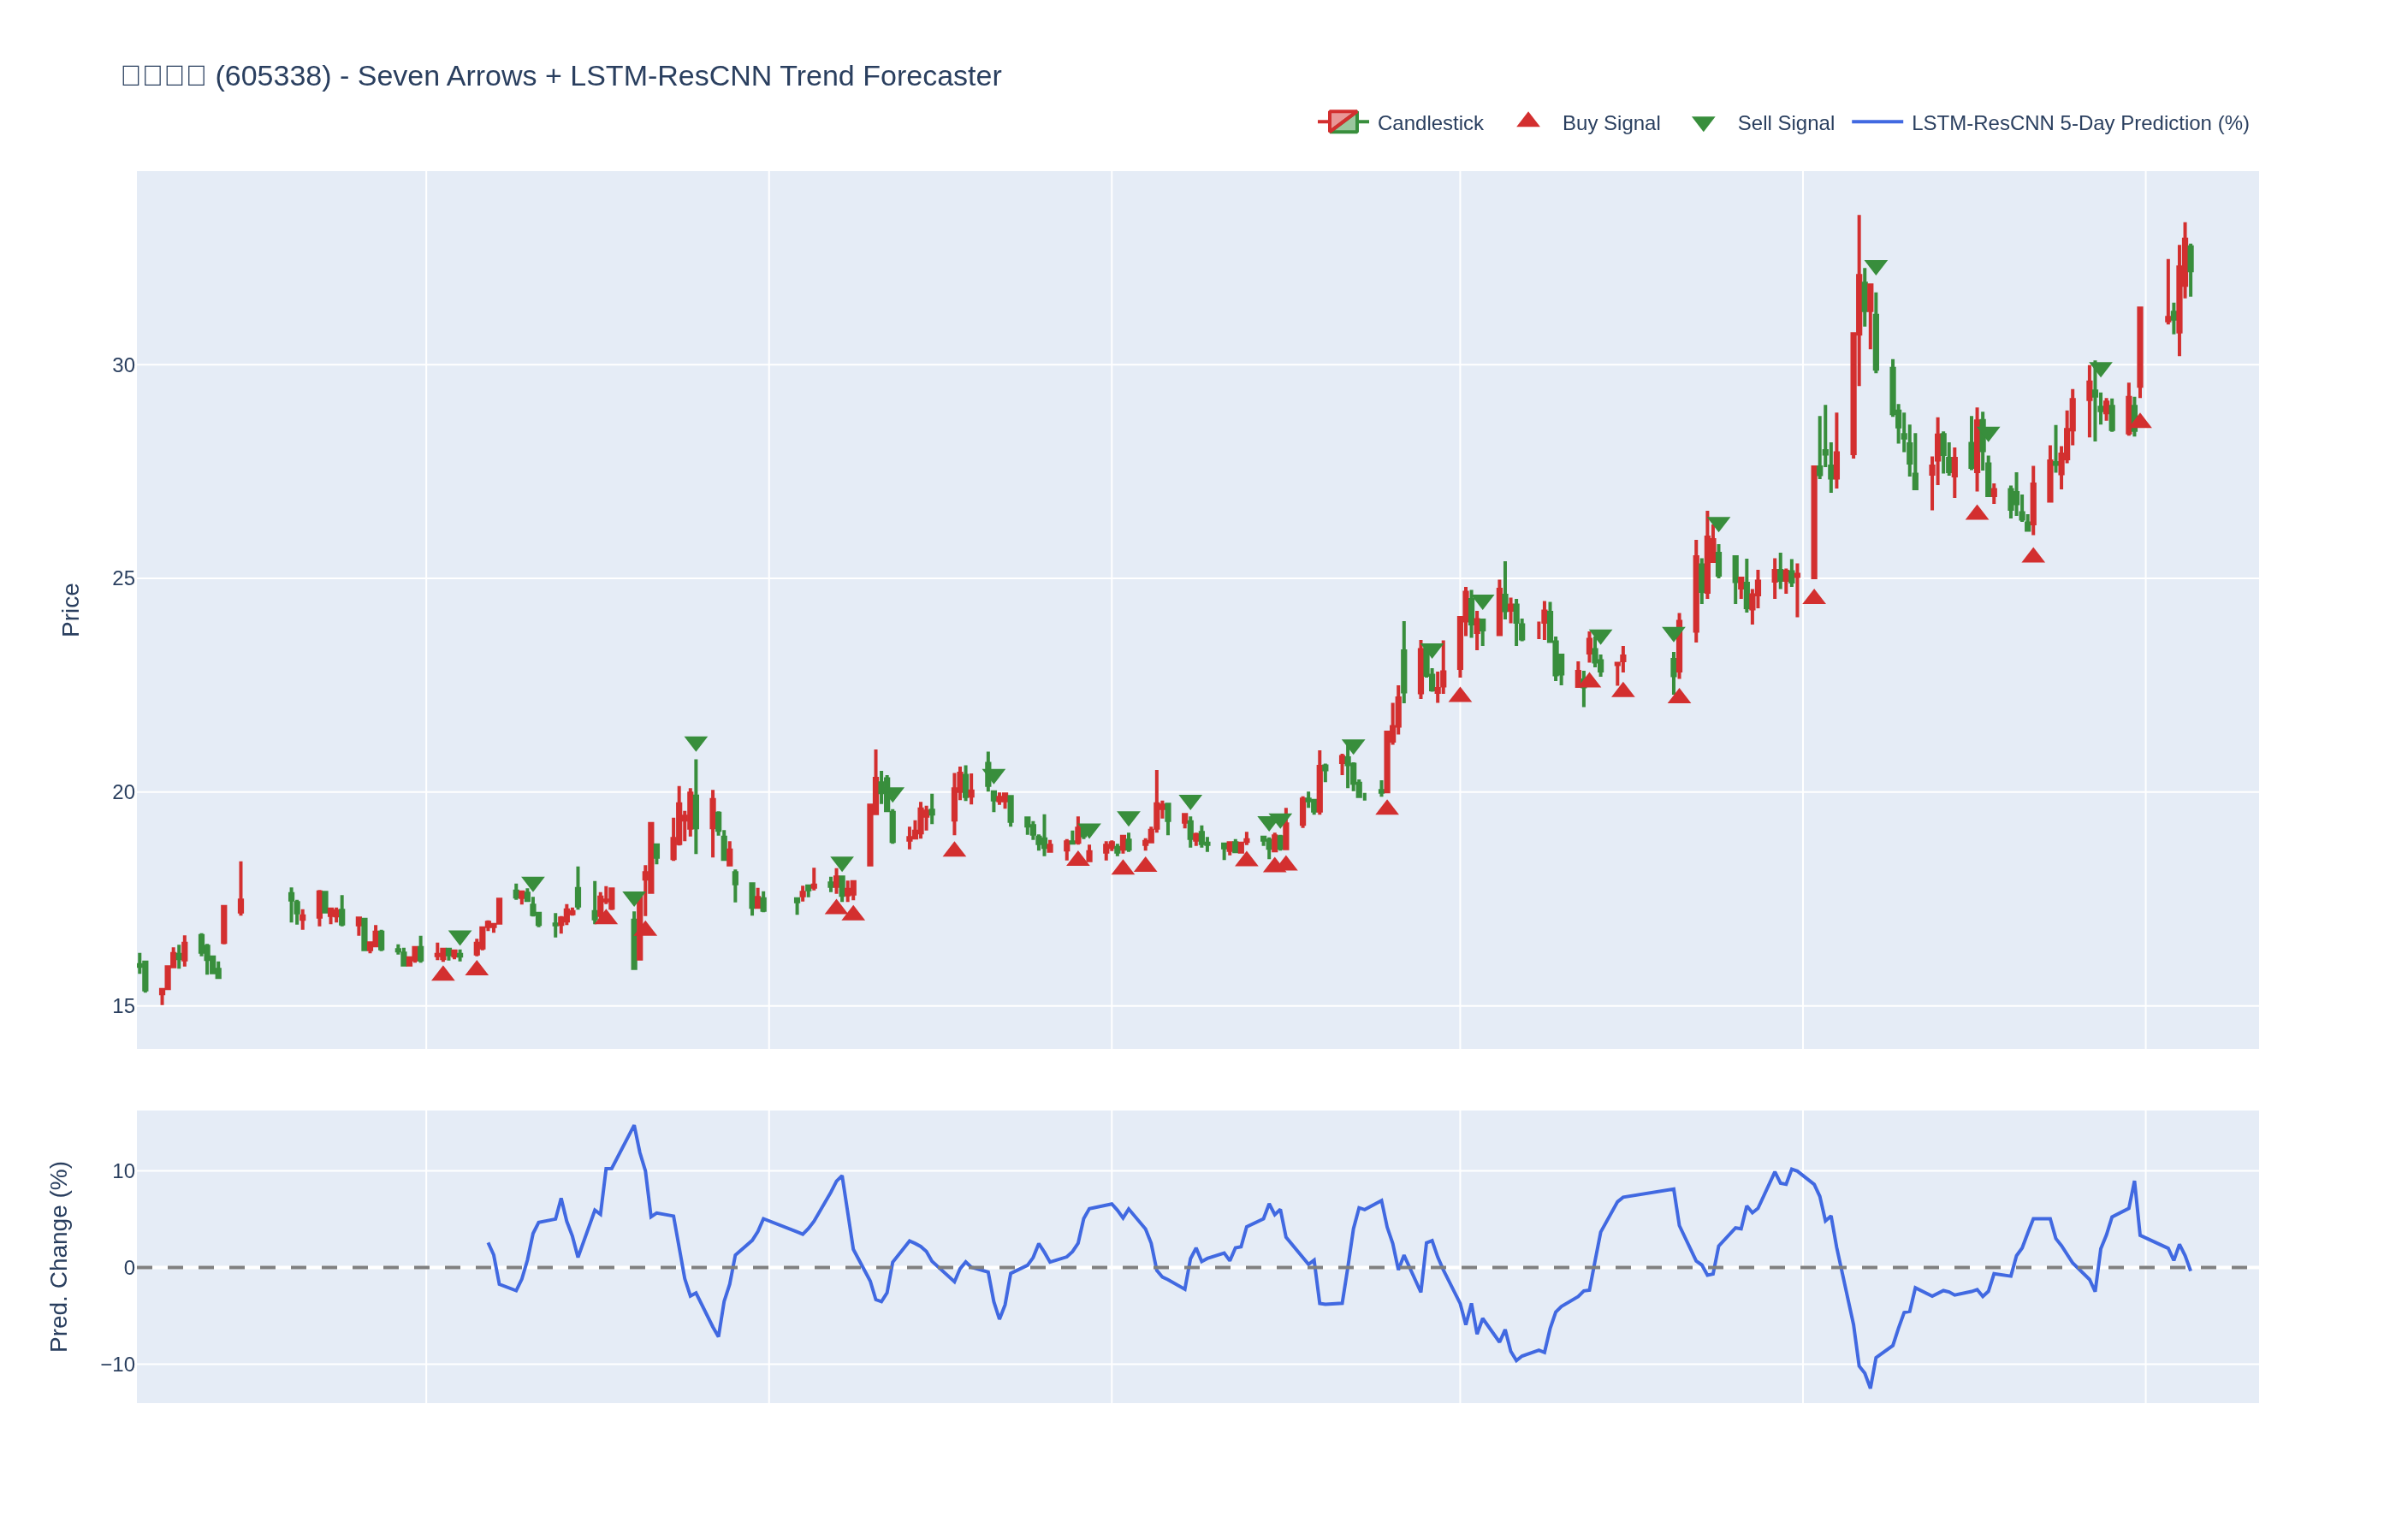
Task: Toggle Sell Signal legend text
Action: 1785,123
